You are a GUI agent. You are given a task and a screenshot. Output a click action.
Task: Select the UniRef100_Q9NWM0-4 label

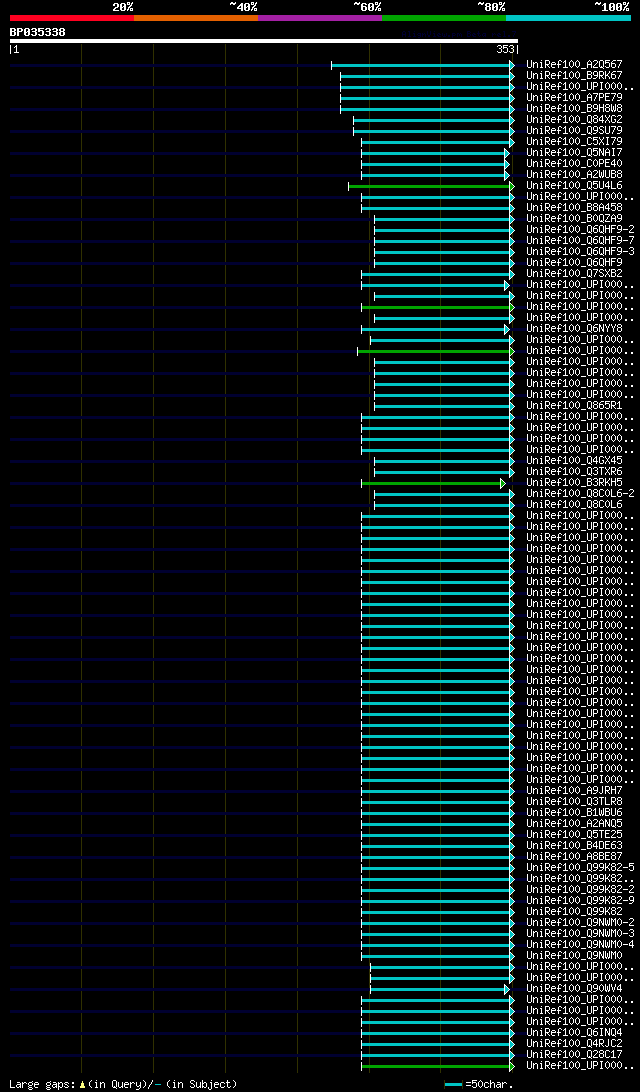point(580,945)
